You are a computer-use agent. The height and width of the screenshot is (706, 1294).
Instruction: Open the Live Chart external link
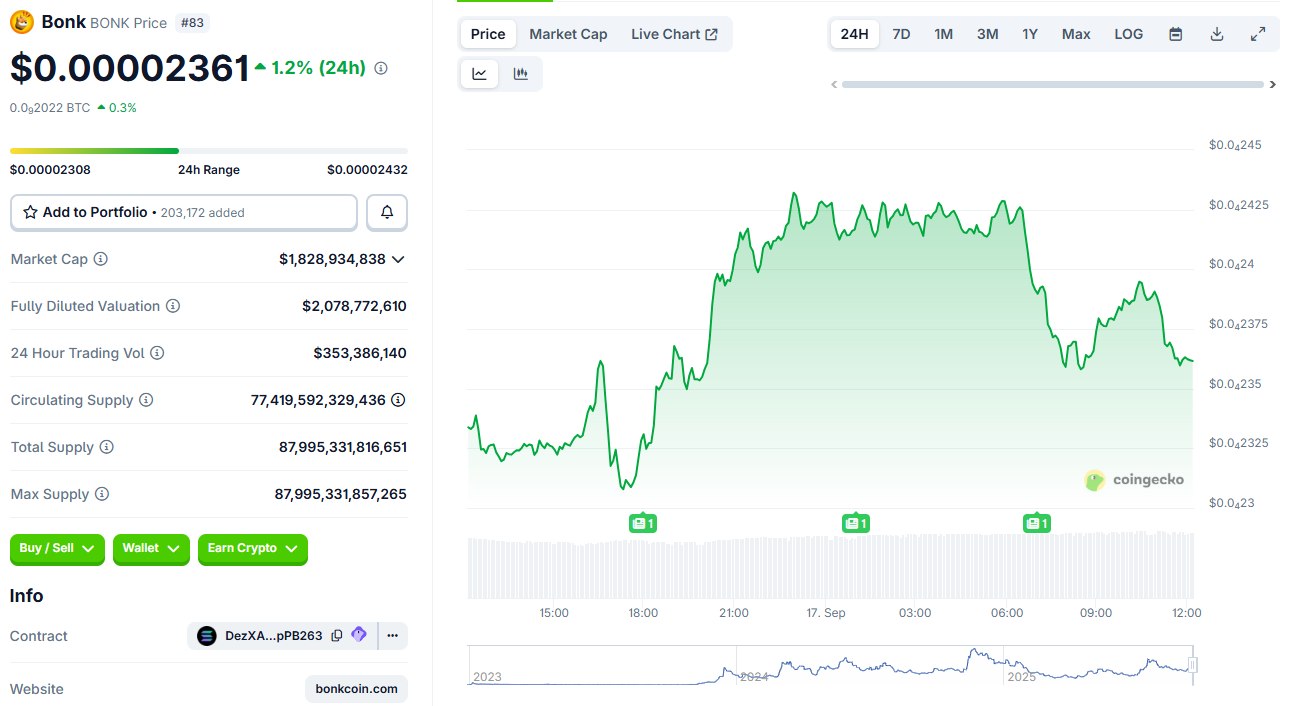(674, 34)
